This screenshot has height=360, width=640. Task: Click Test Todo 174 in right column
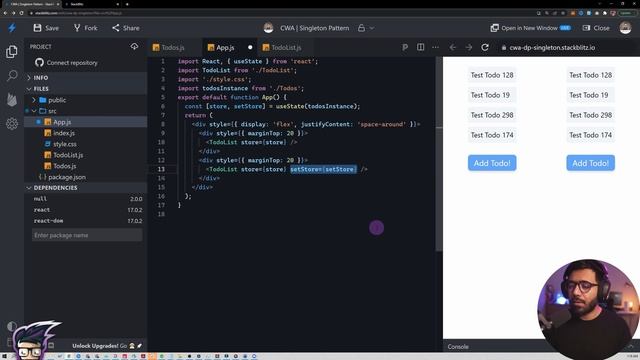(x=590, y=135)
